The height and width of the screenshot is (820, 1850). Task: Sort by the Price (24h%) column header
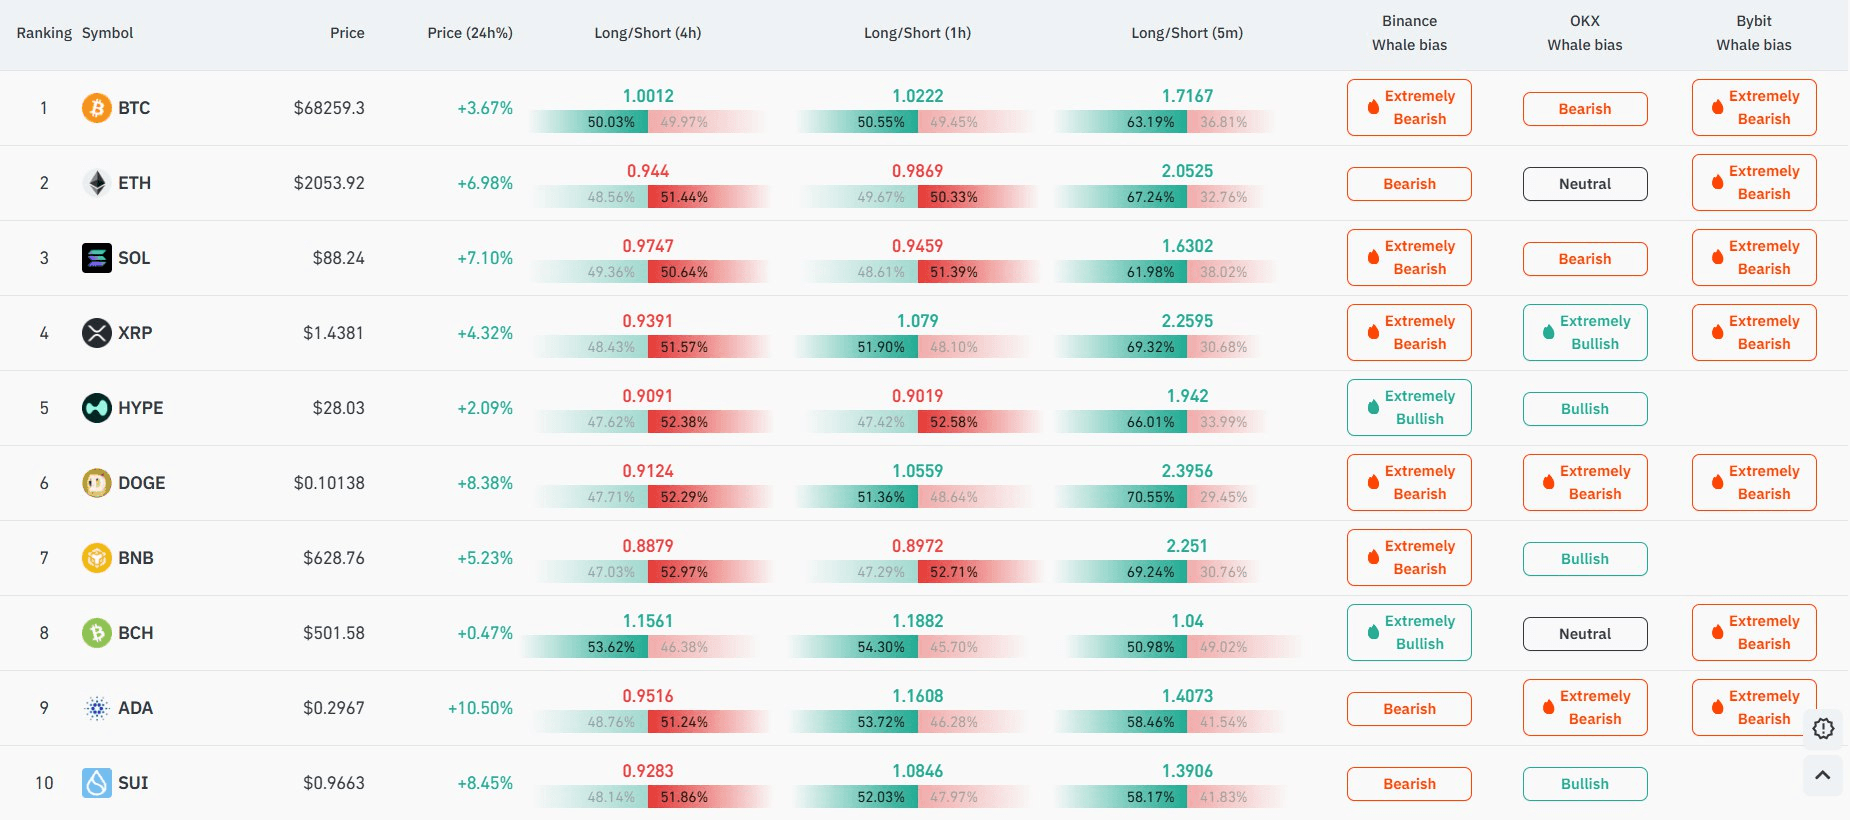469,33
